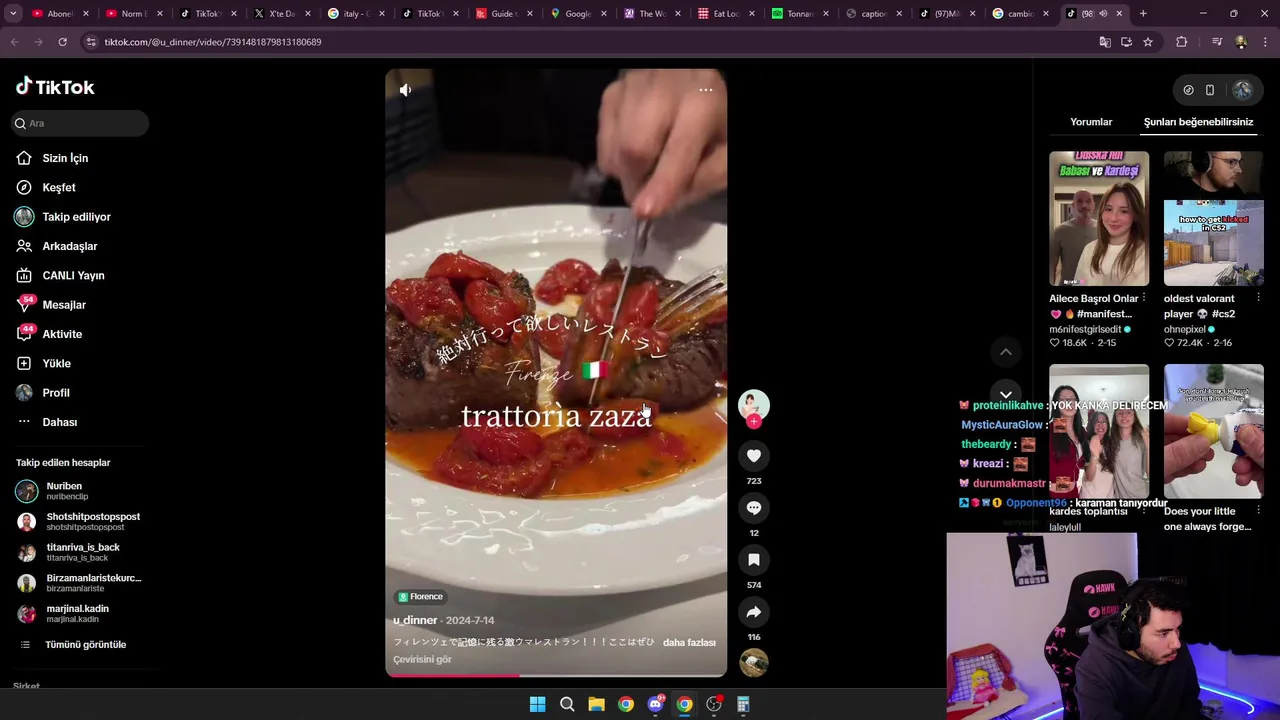Seek on the video progress bar
This screenshot has width=1280, height=720.
(556, 675)
